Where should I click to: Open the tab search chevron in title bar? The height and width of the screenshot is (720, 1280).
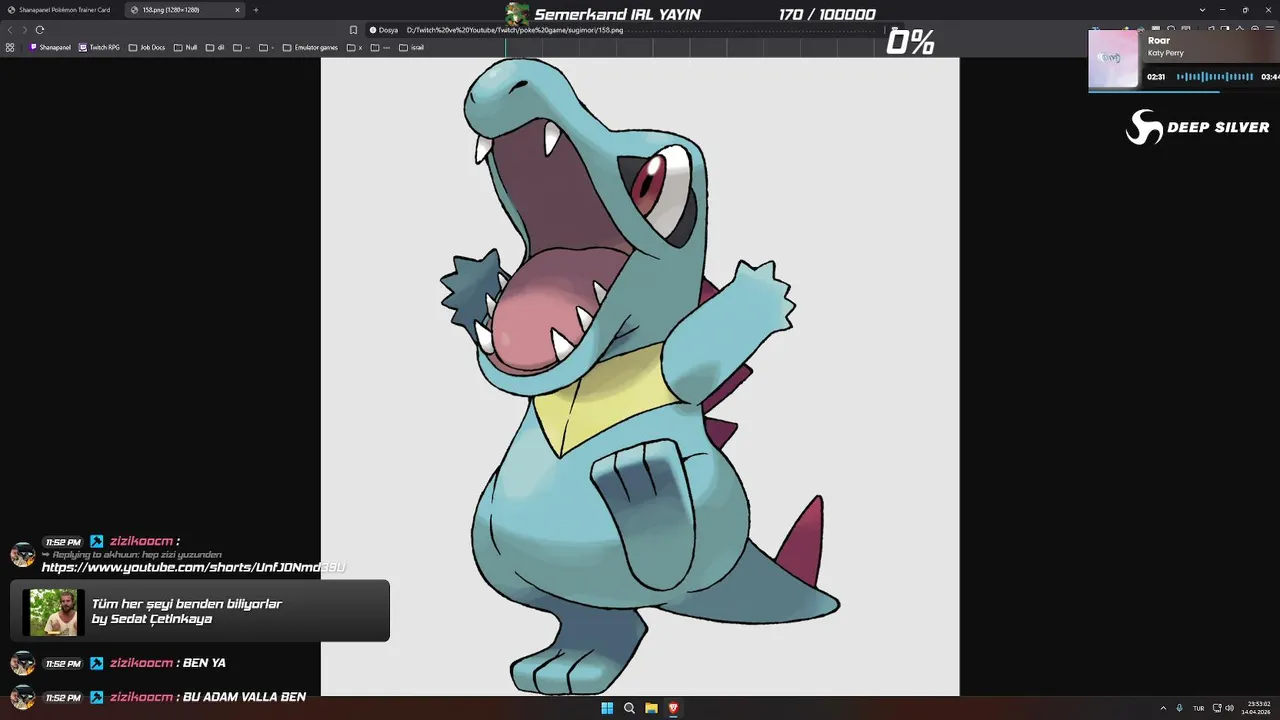pyautogui.click(x=1202, y=10)
